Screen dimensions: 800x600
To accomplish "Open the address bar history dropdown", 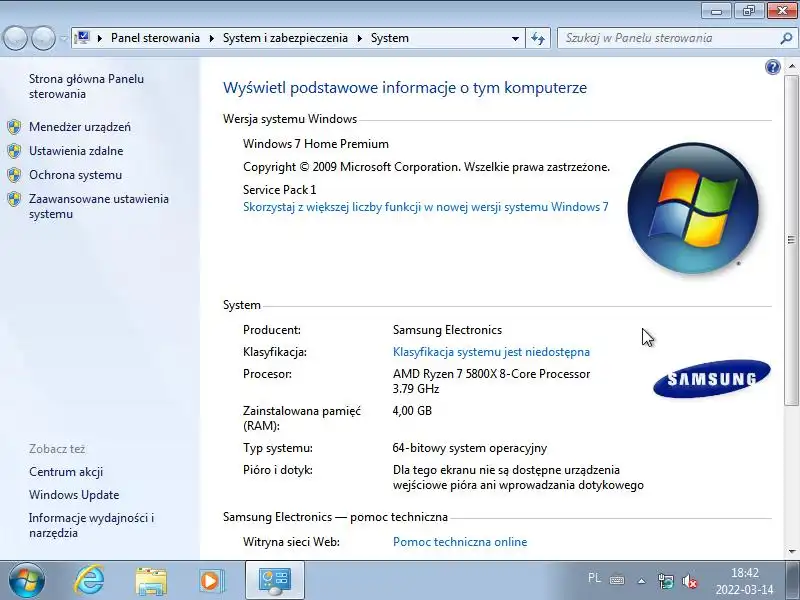I will tap(515, 38).
